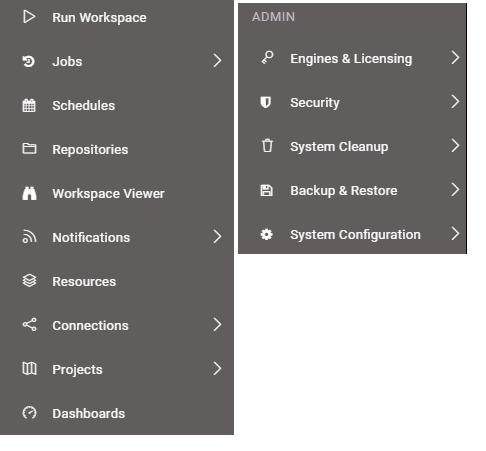
Task: Click the Workspace Viewer binoculars icon
Action: [x=29, y=193]
